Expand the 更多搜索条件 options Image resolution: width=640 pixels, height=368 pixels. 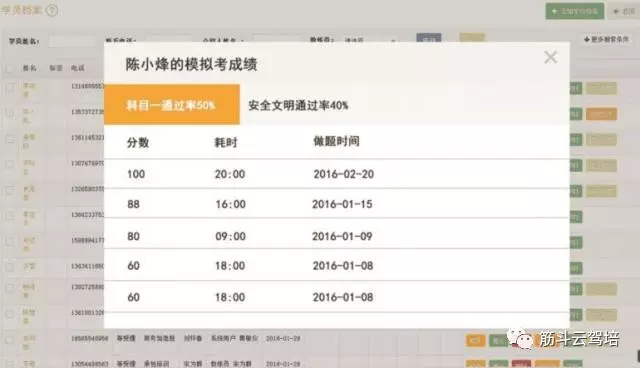pos(607,40)
